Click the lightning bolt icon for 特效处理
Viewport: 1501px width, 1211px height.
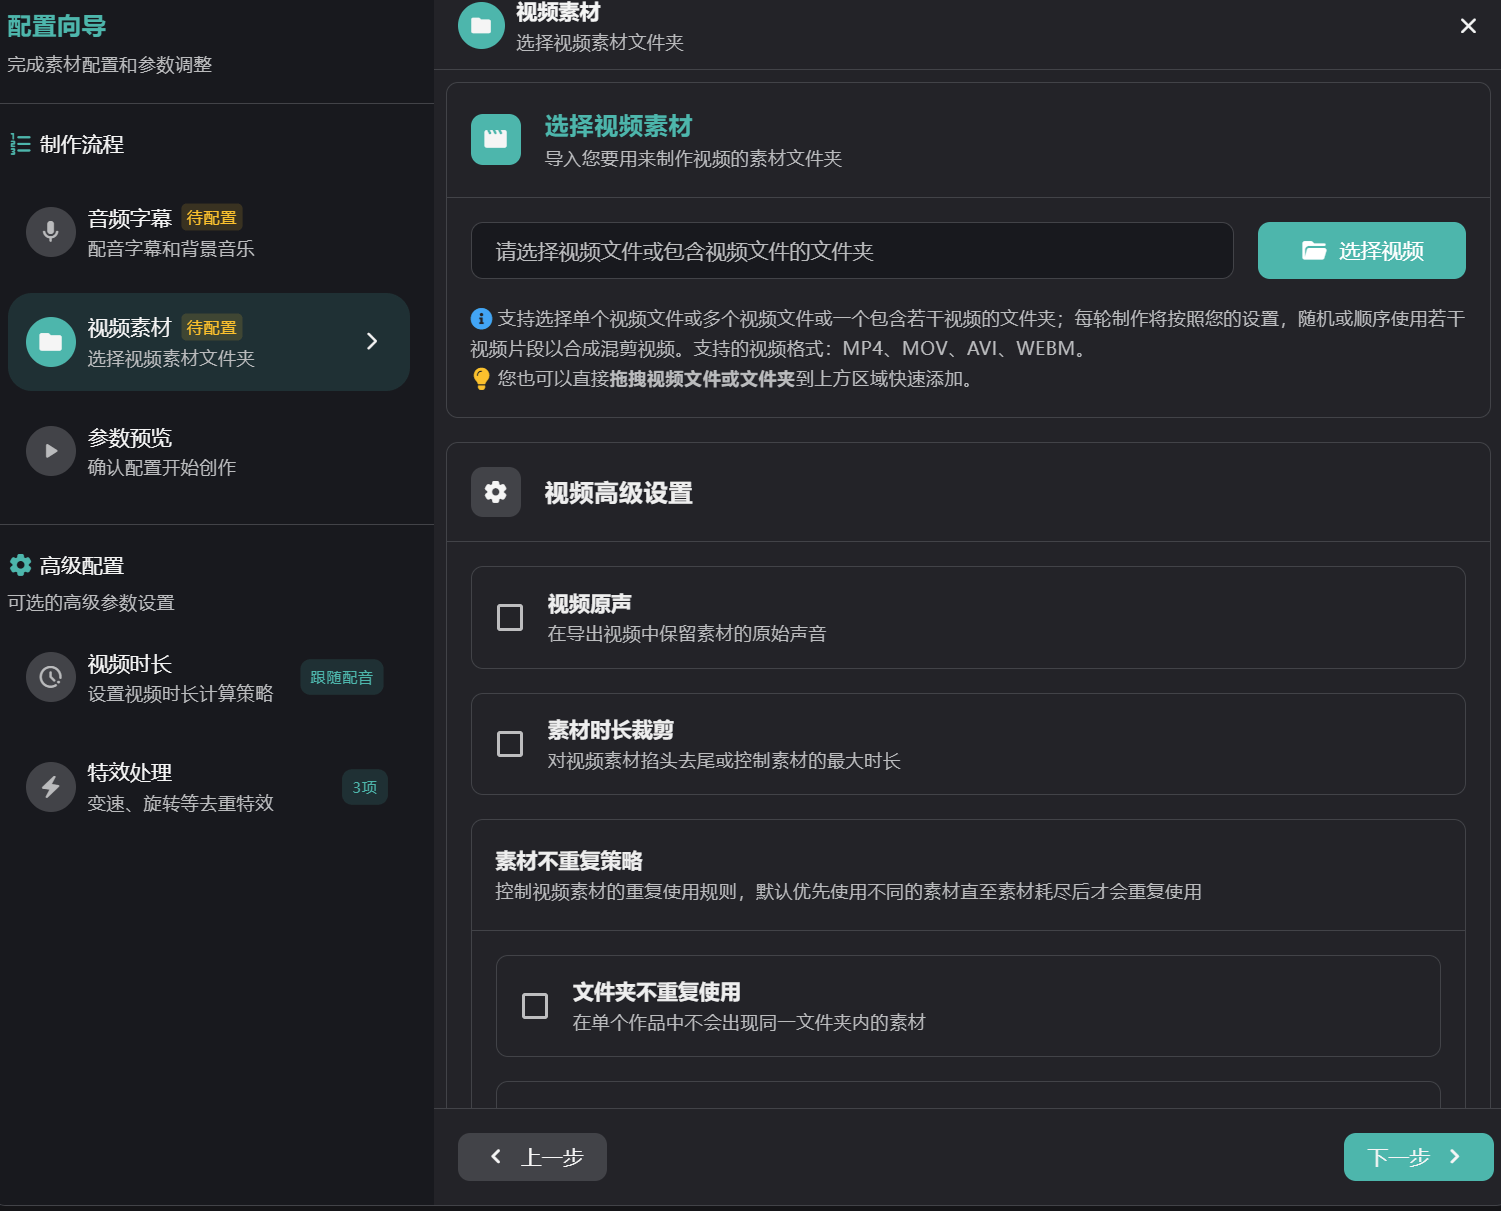click(x=51, y=787)
